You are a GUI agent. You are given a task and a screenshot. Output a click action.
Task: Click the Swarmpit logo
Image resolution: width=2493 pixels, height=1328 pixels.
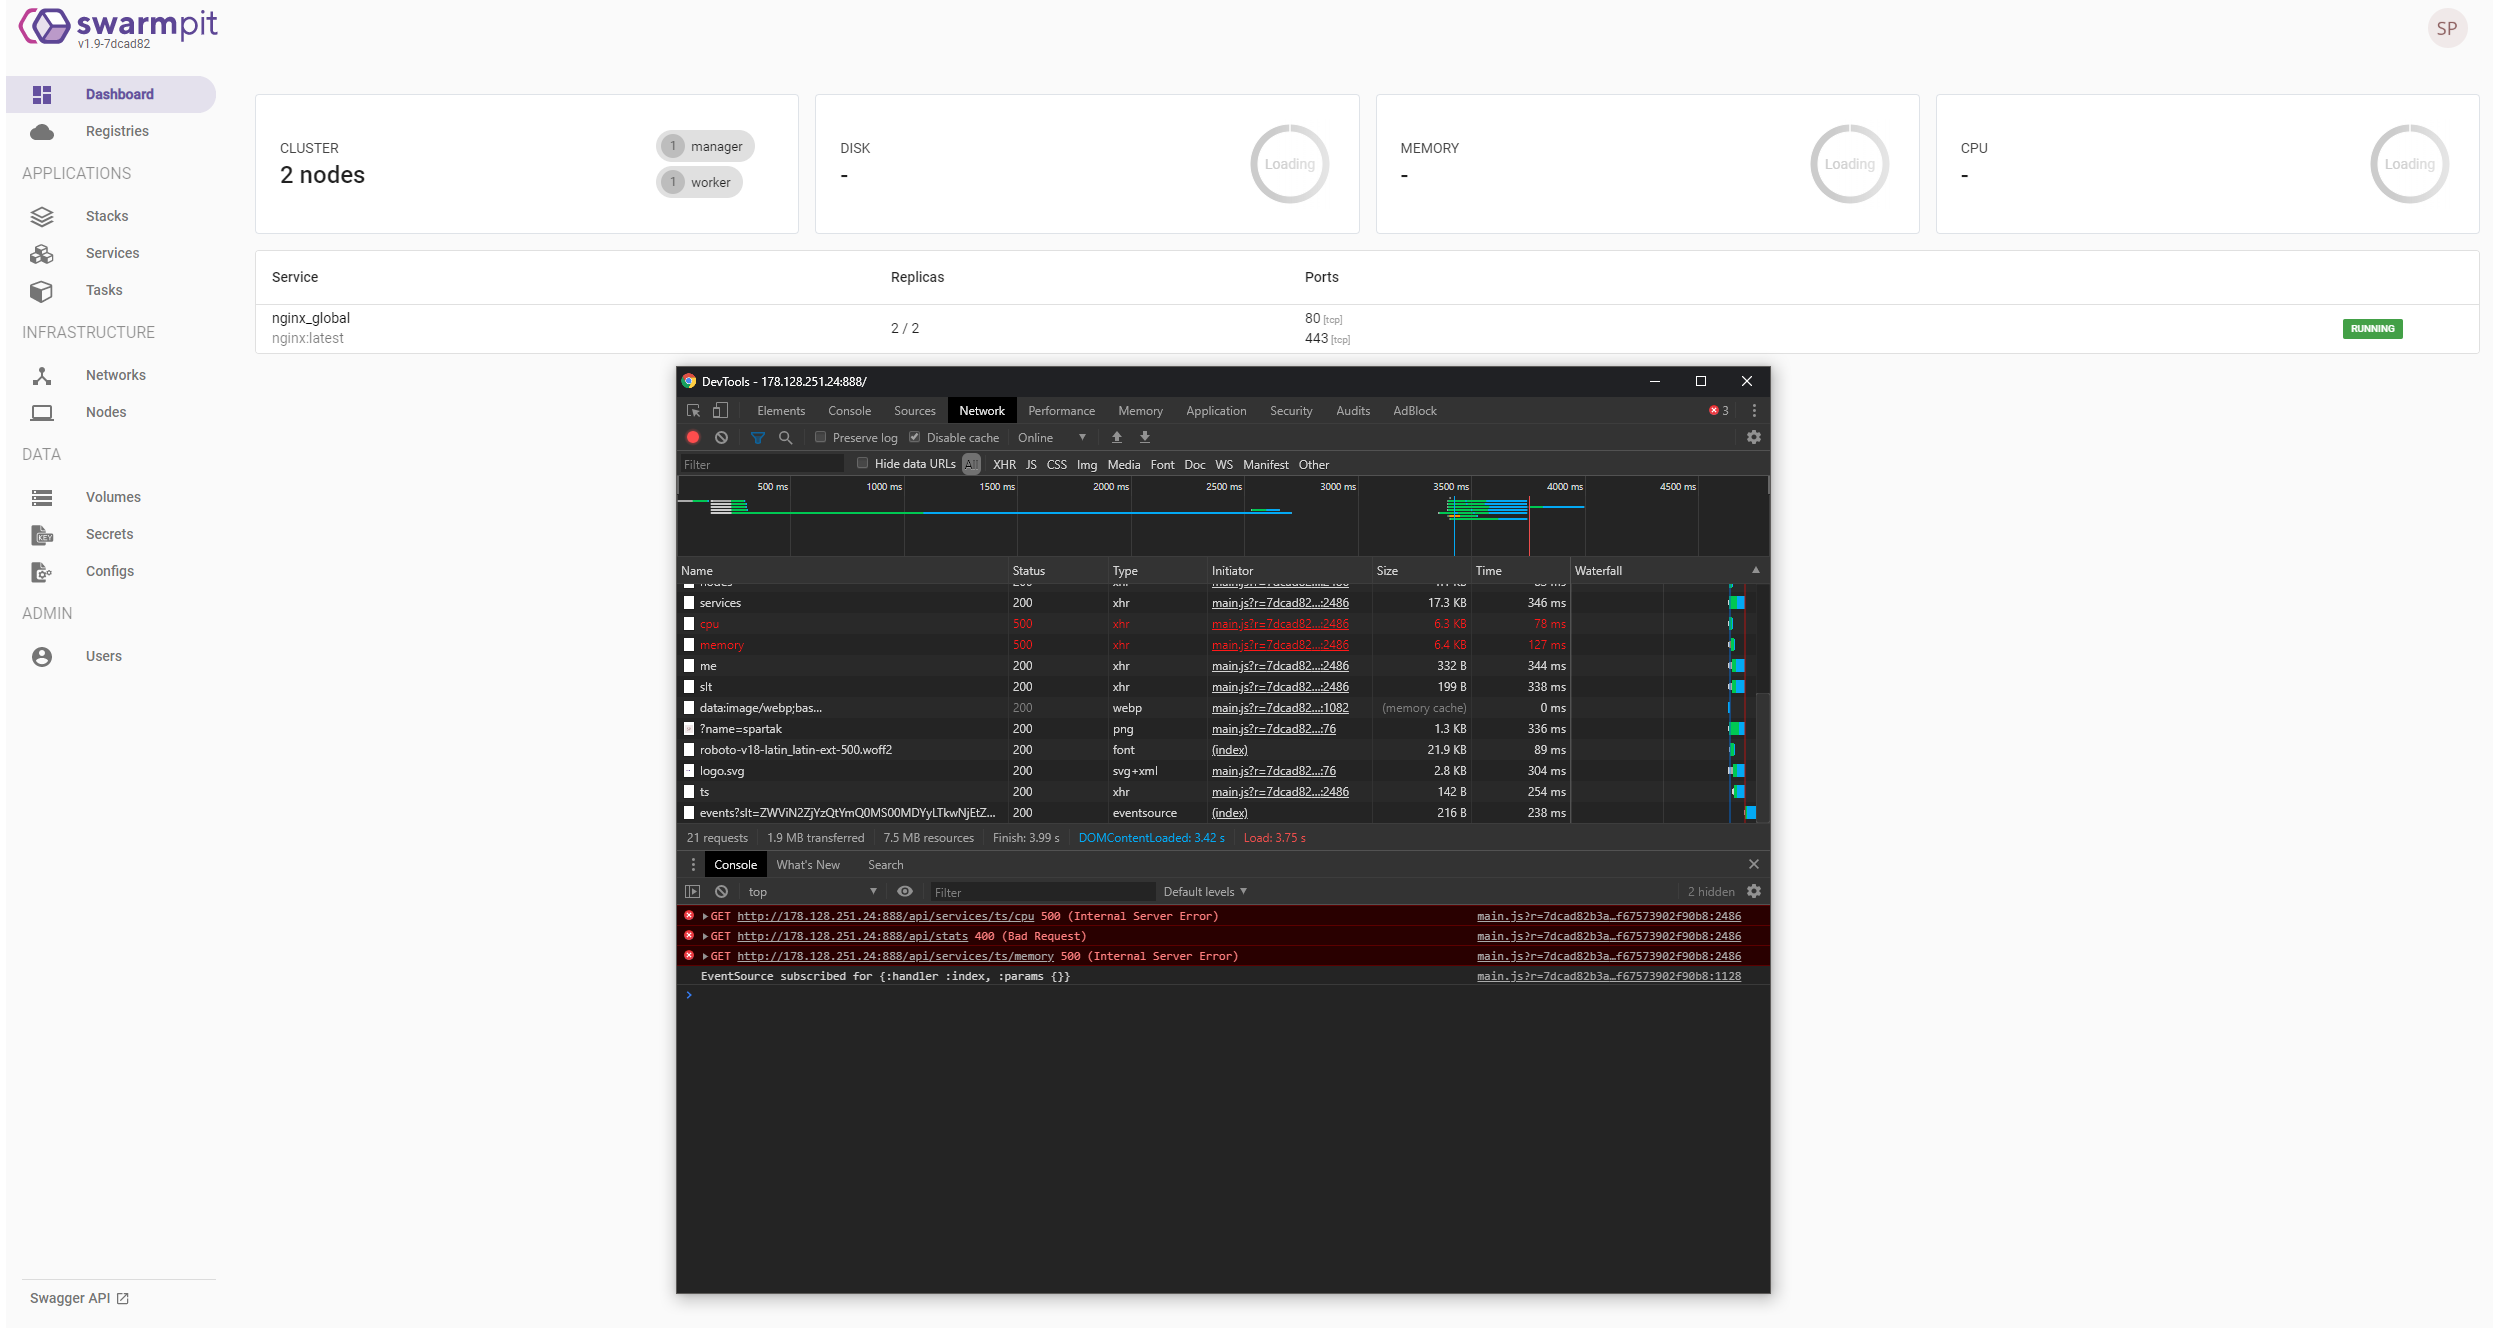tap(118, 27)
